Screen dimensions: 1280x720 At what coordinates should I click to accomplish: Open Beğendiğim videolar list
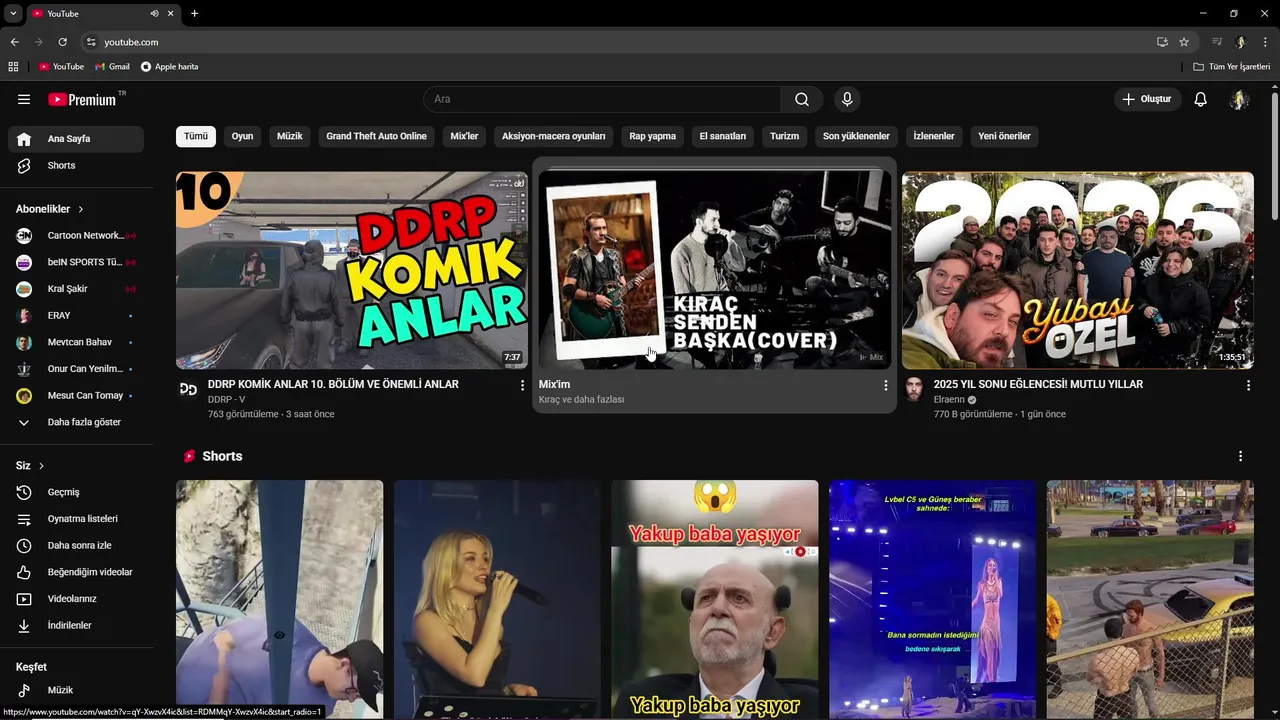(76, 572)
